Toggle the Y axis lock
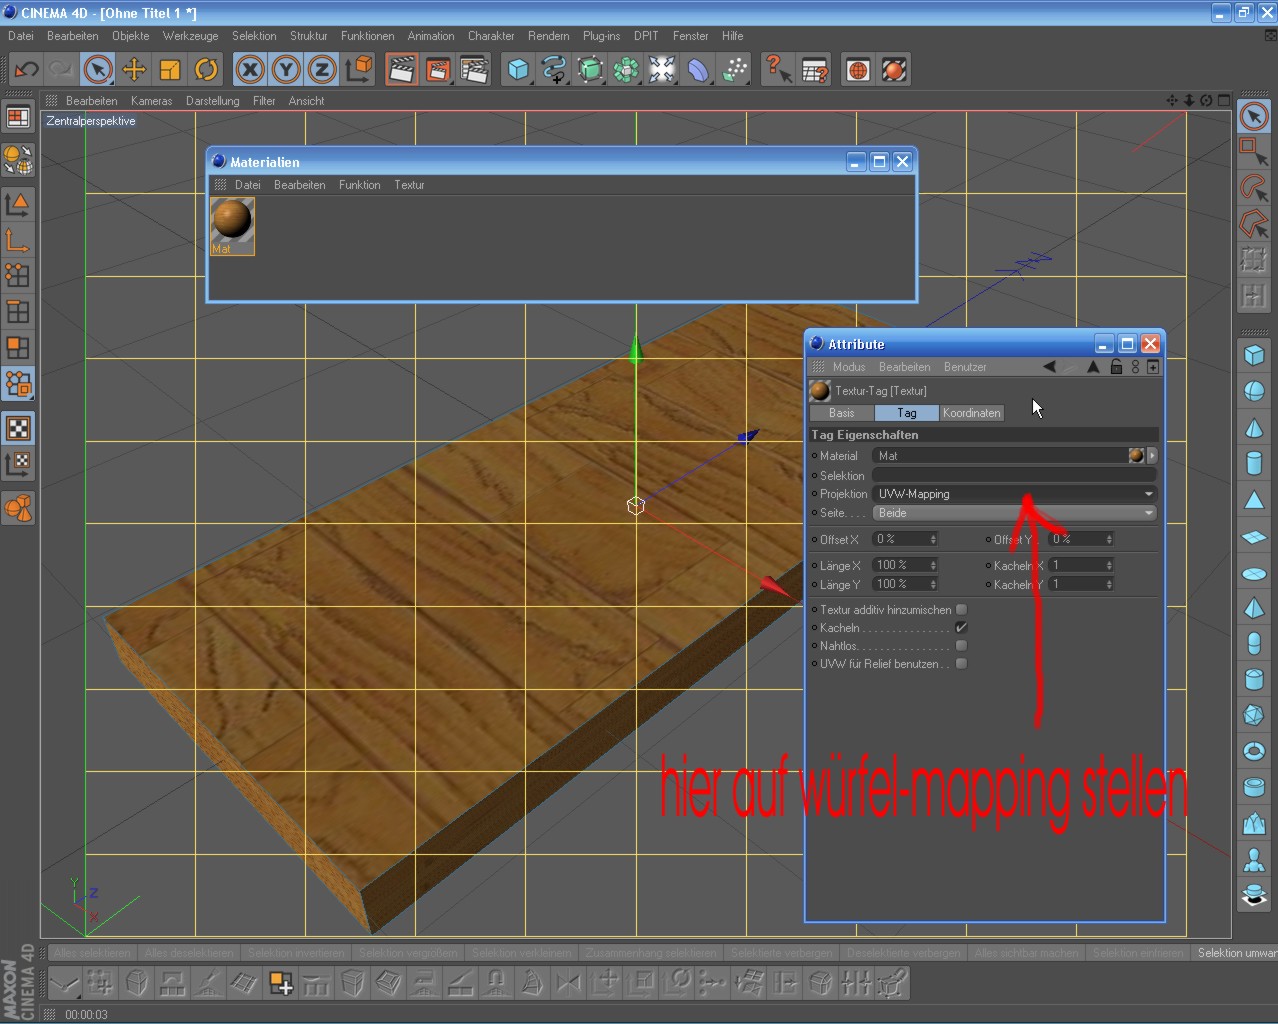This screenshot has height=1024, width=1278. pos(286,70)
